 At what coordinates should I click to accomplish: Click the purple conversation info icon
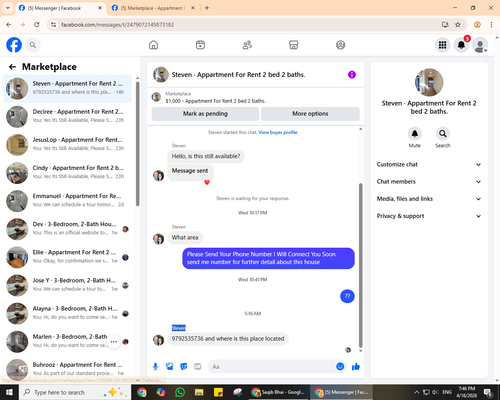click(x=352, y=75)
